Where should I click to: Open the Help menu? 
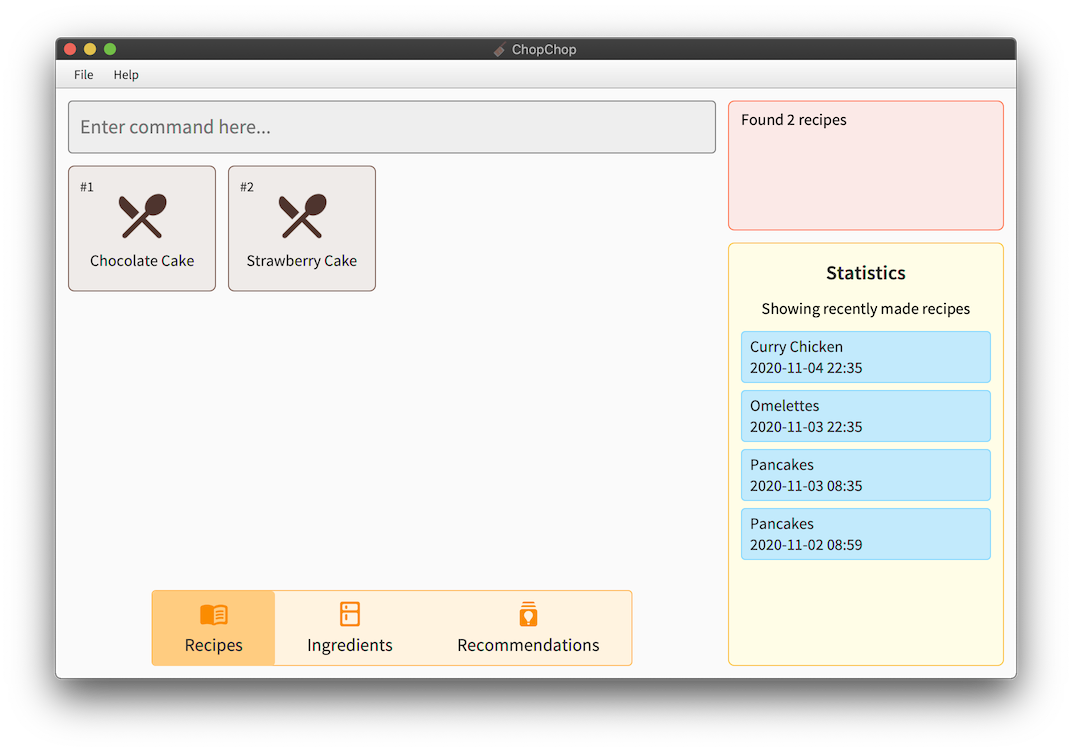tap(126, 75)
